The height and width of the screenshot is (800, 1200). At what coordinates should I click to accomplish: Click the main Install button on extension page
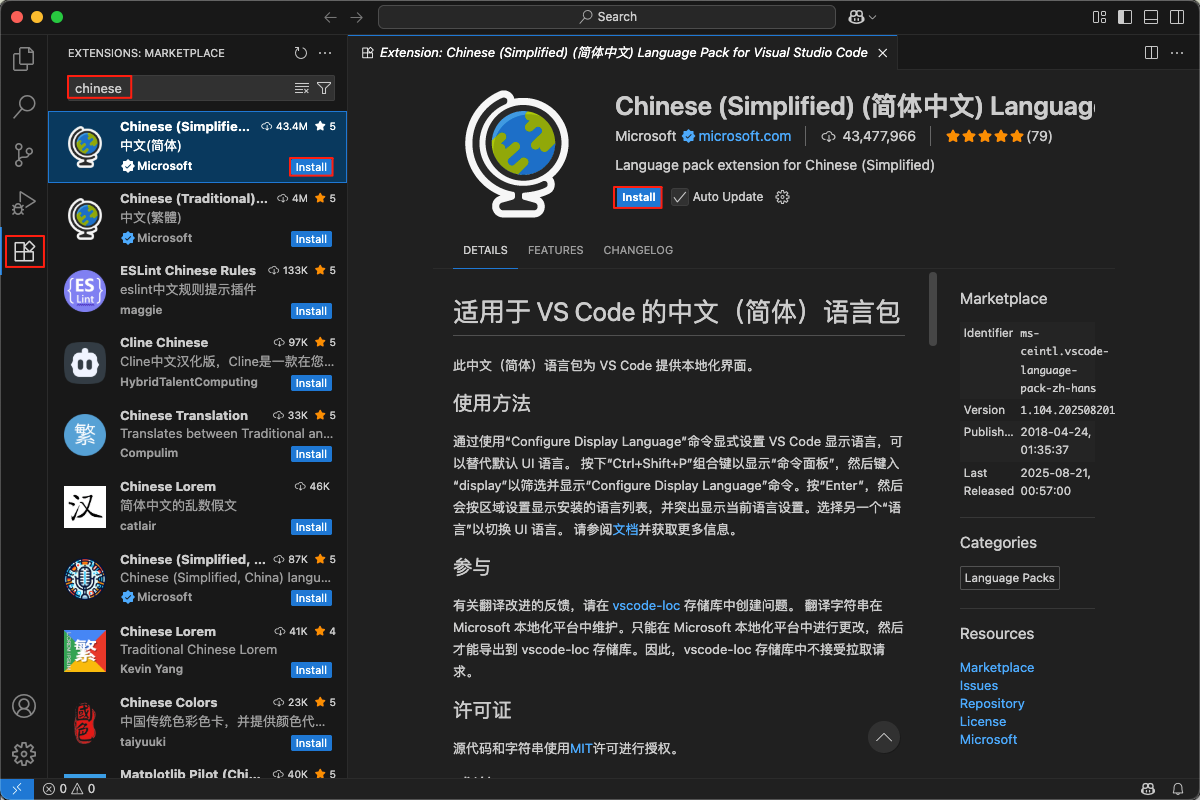point(639,197)
